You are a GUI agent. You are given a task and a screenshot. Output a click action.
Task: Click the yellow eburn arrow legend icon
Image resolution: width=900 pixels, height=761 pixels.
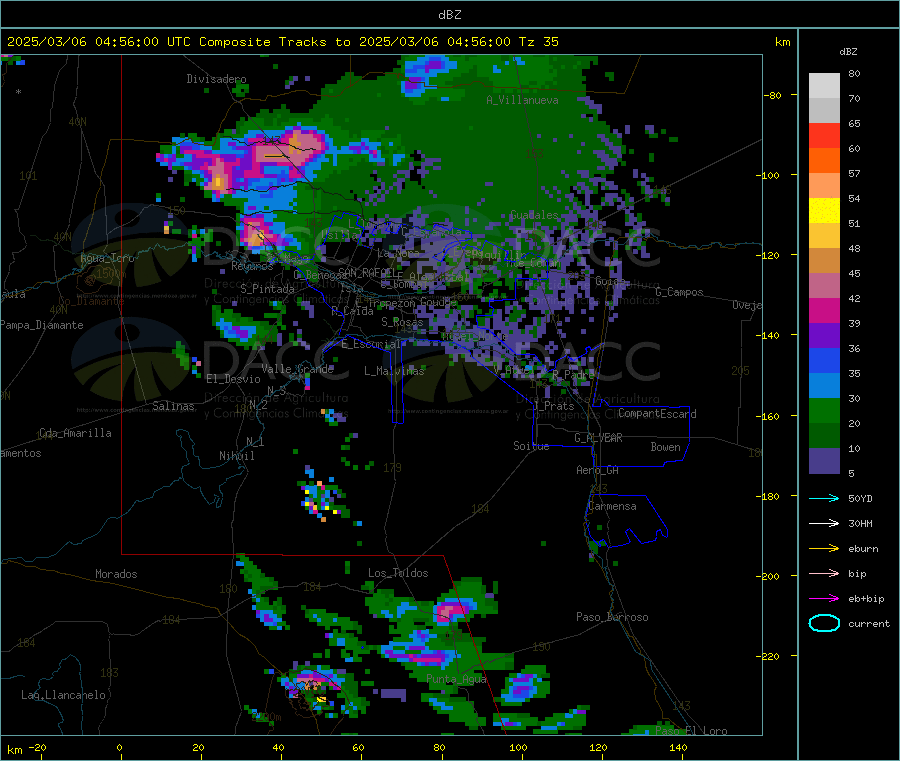coord(824,549)
